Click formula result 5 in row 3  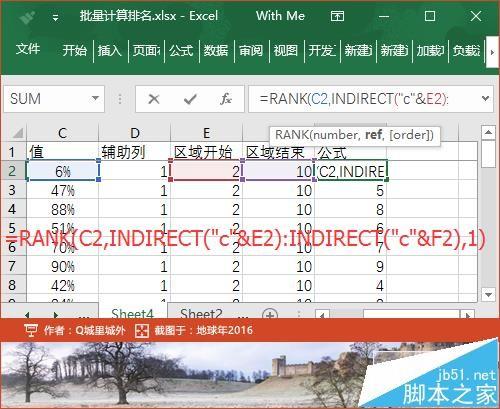pyautogui.click(x=351, y=191)
